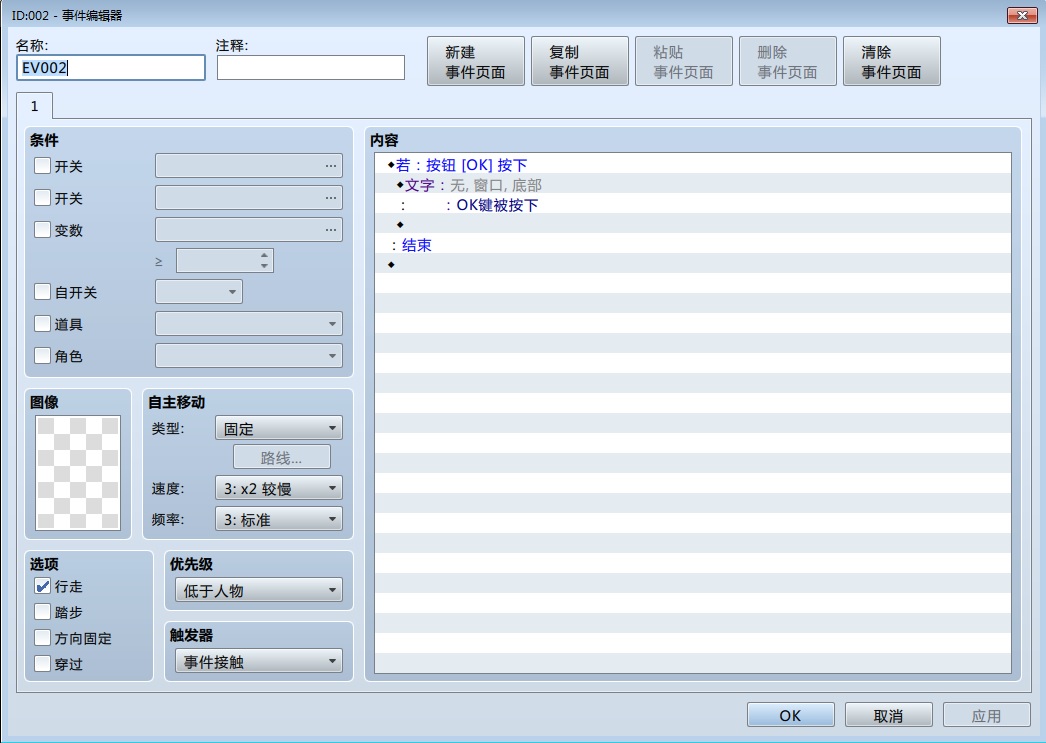The width and height of the screenshot is (1046, 743).
Task: Click the 复制事件页面 button
Action: 580,61
